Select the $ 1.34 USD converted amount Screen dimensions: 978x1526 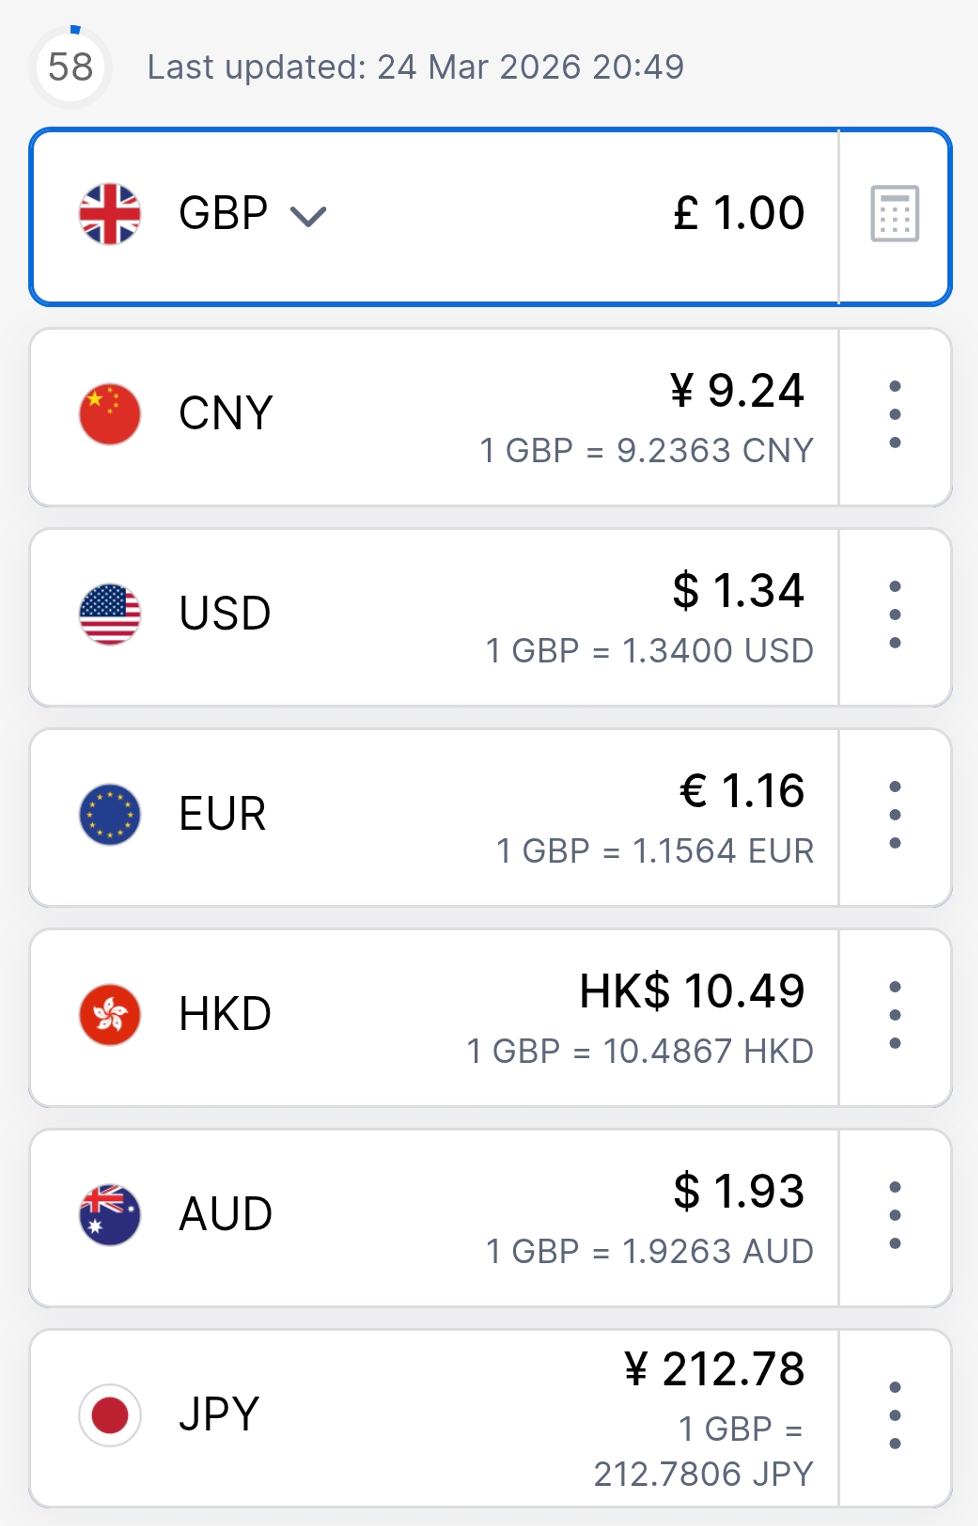click(738, 590)
